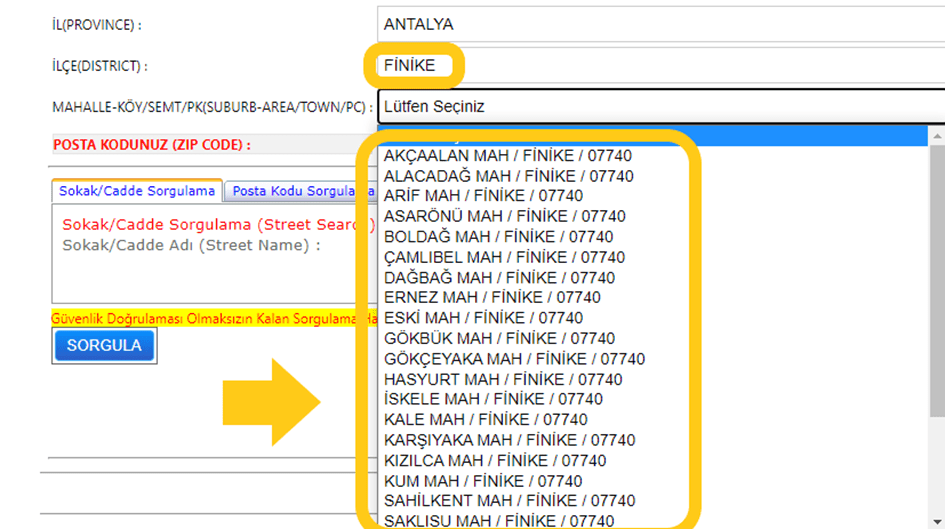The image size is (945, 529).
Task: Select HASYURT MAH from the list
Action: pyautogui.click(x=502, y=379)
